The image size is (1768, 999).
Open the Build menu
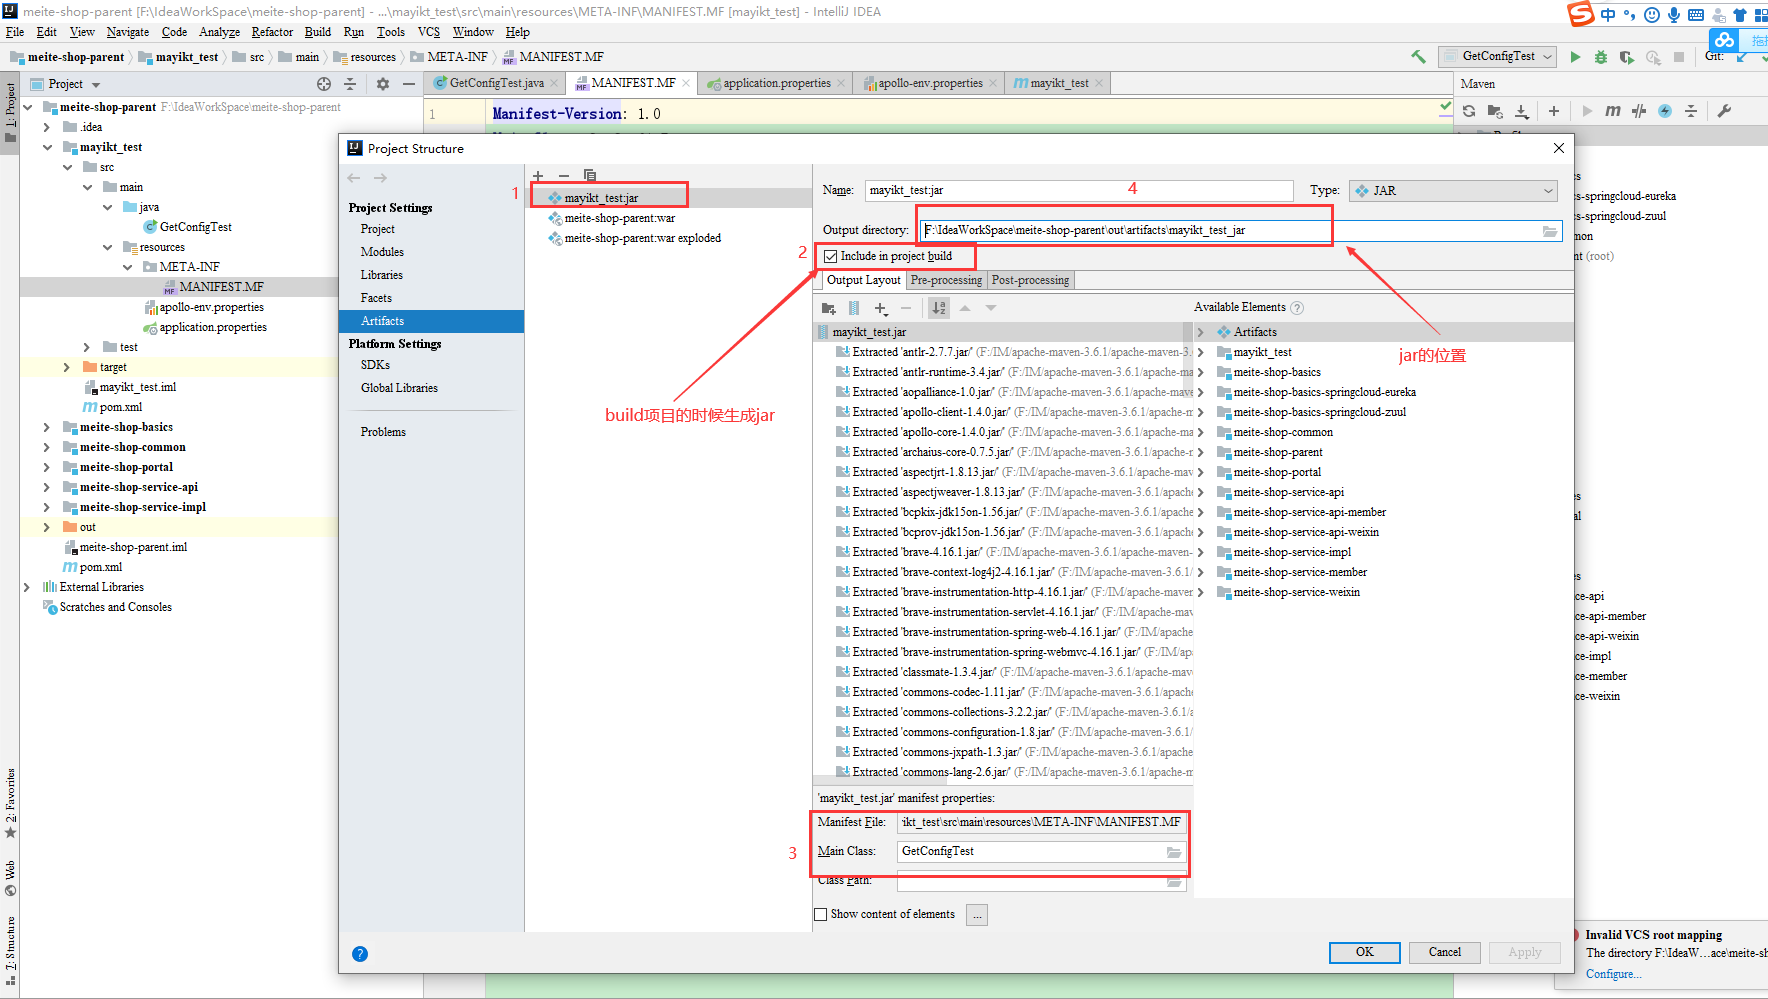[x=317, y=32]
